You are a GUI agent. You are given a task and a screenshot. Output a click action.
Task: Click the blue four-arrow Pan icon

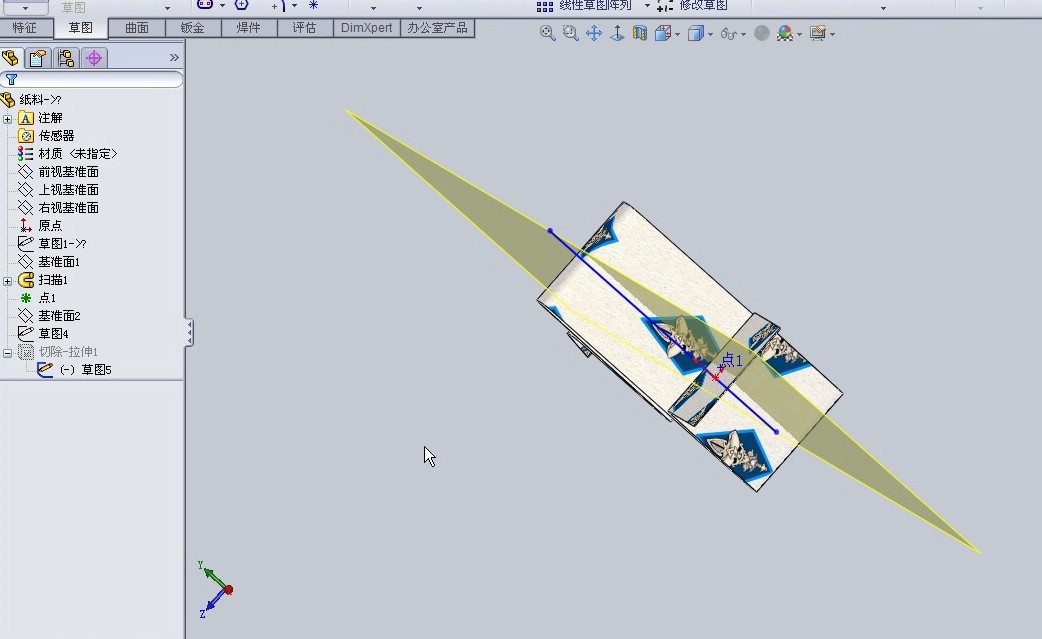[593, 33]
